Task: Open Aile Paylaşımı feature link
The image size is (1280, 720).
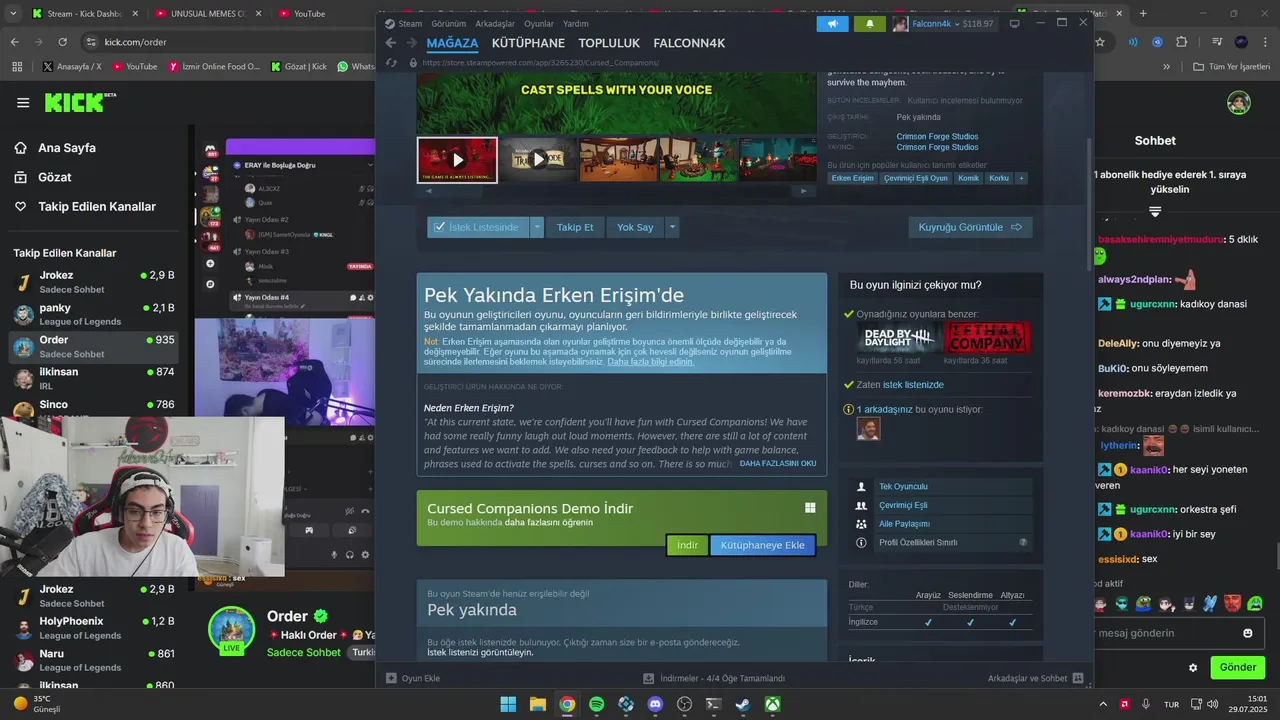Action: tap(904, 524)
